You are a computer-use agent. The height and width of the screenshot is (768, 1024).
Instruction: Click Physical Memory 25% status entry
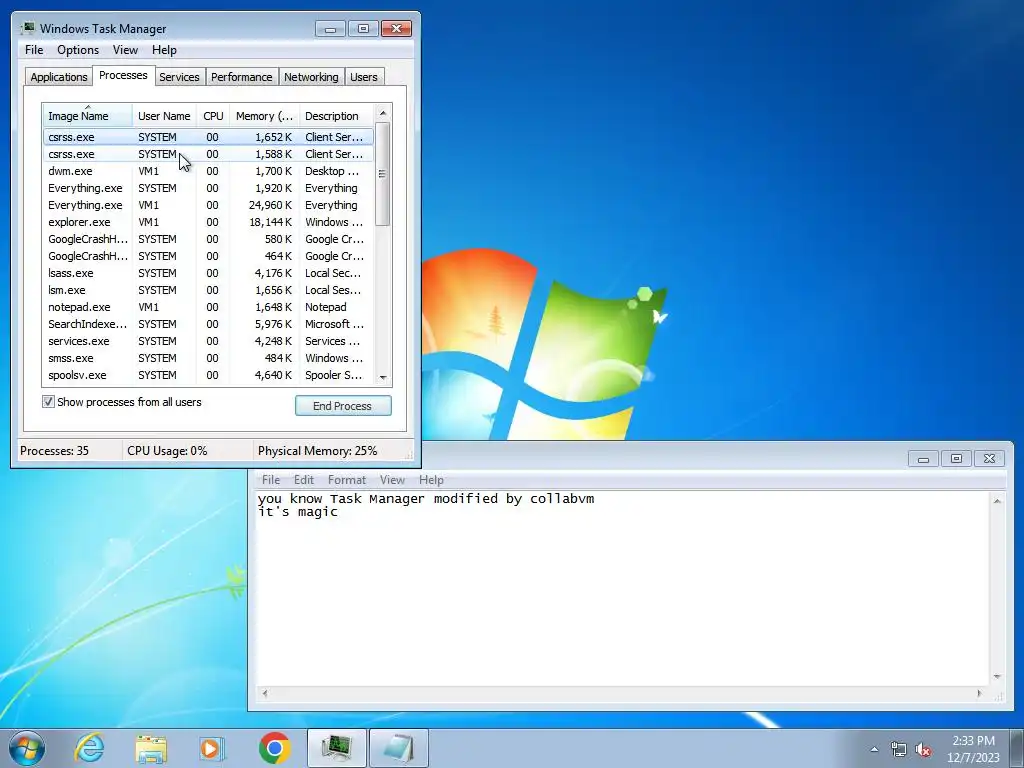coord(318,451)
